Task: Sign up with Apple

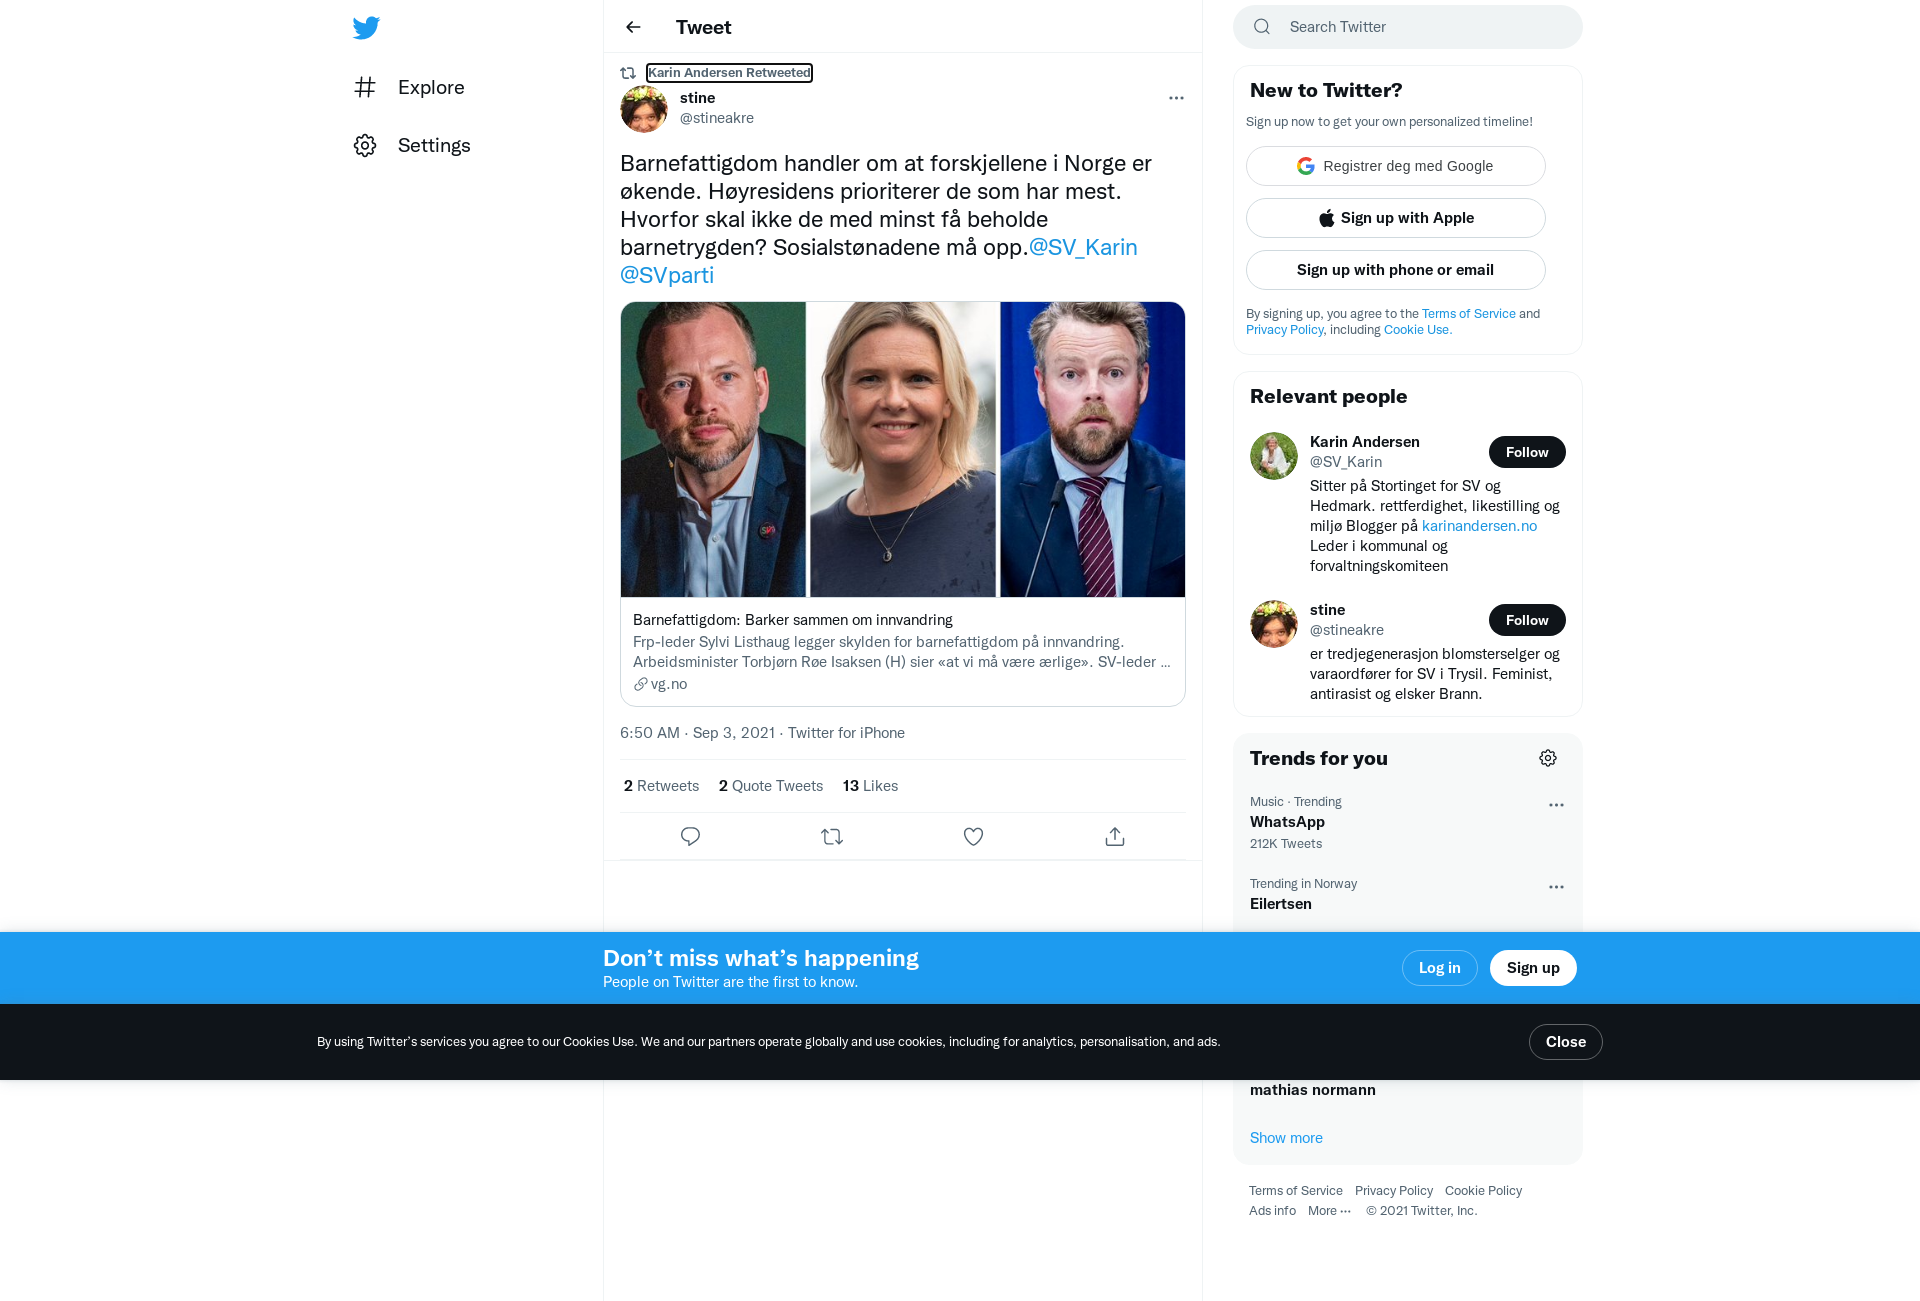Action: (1395, 218)
